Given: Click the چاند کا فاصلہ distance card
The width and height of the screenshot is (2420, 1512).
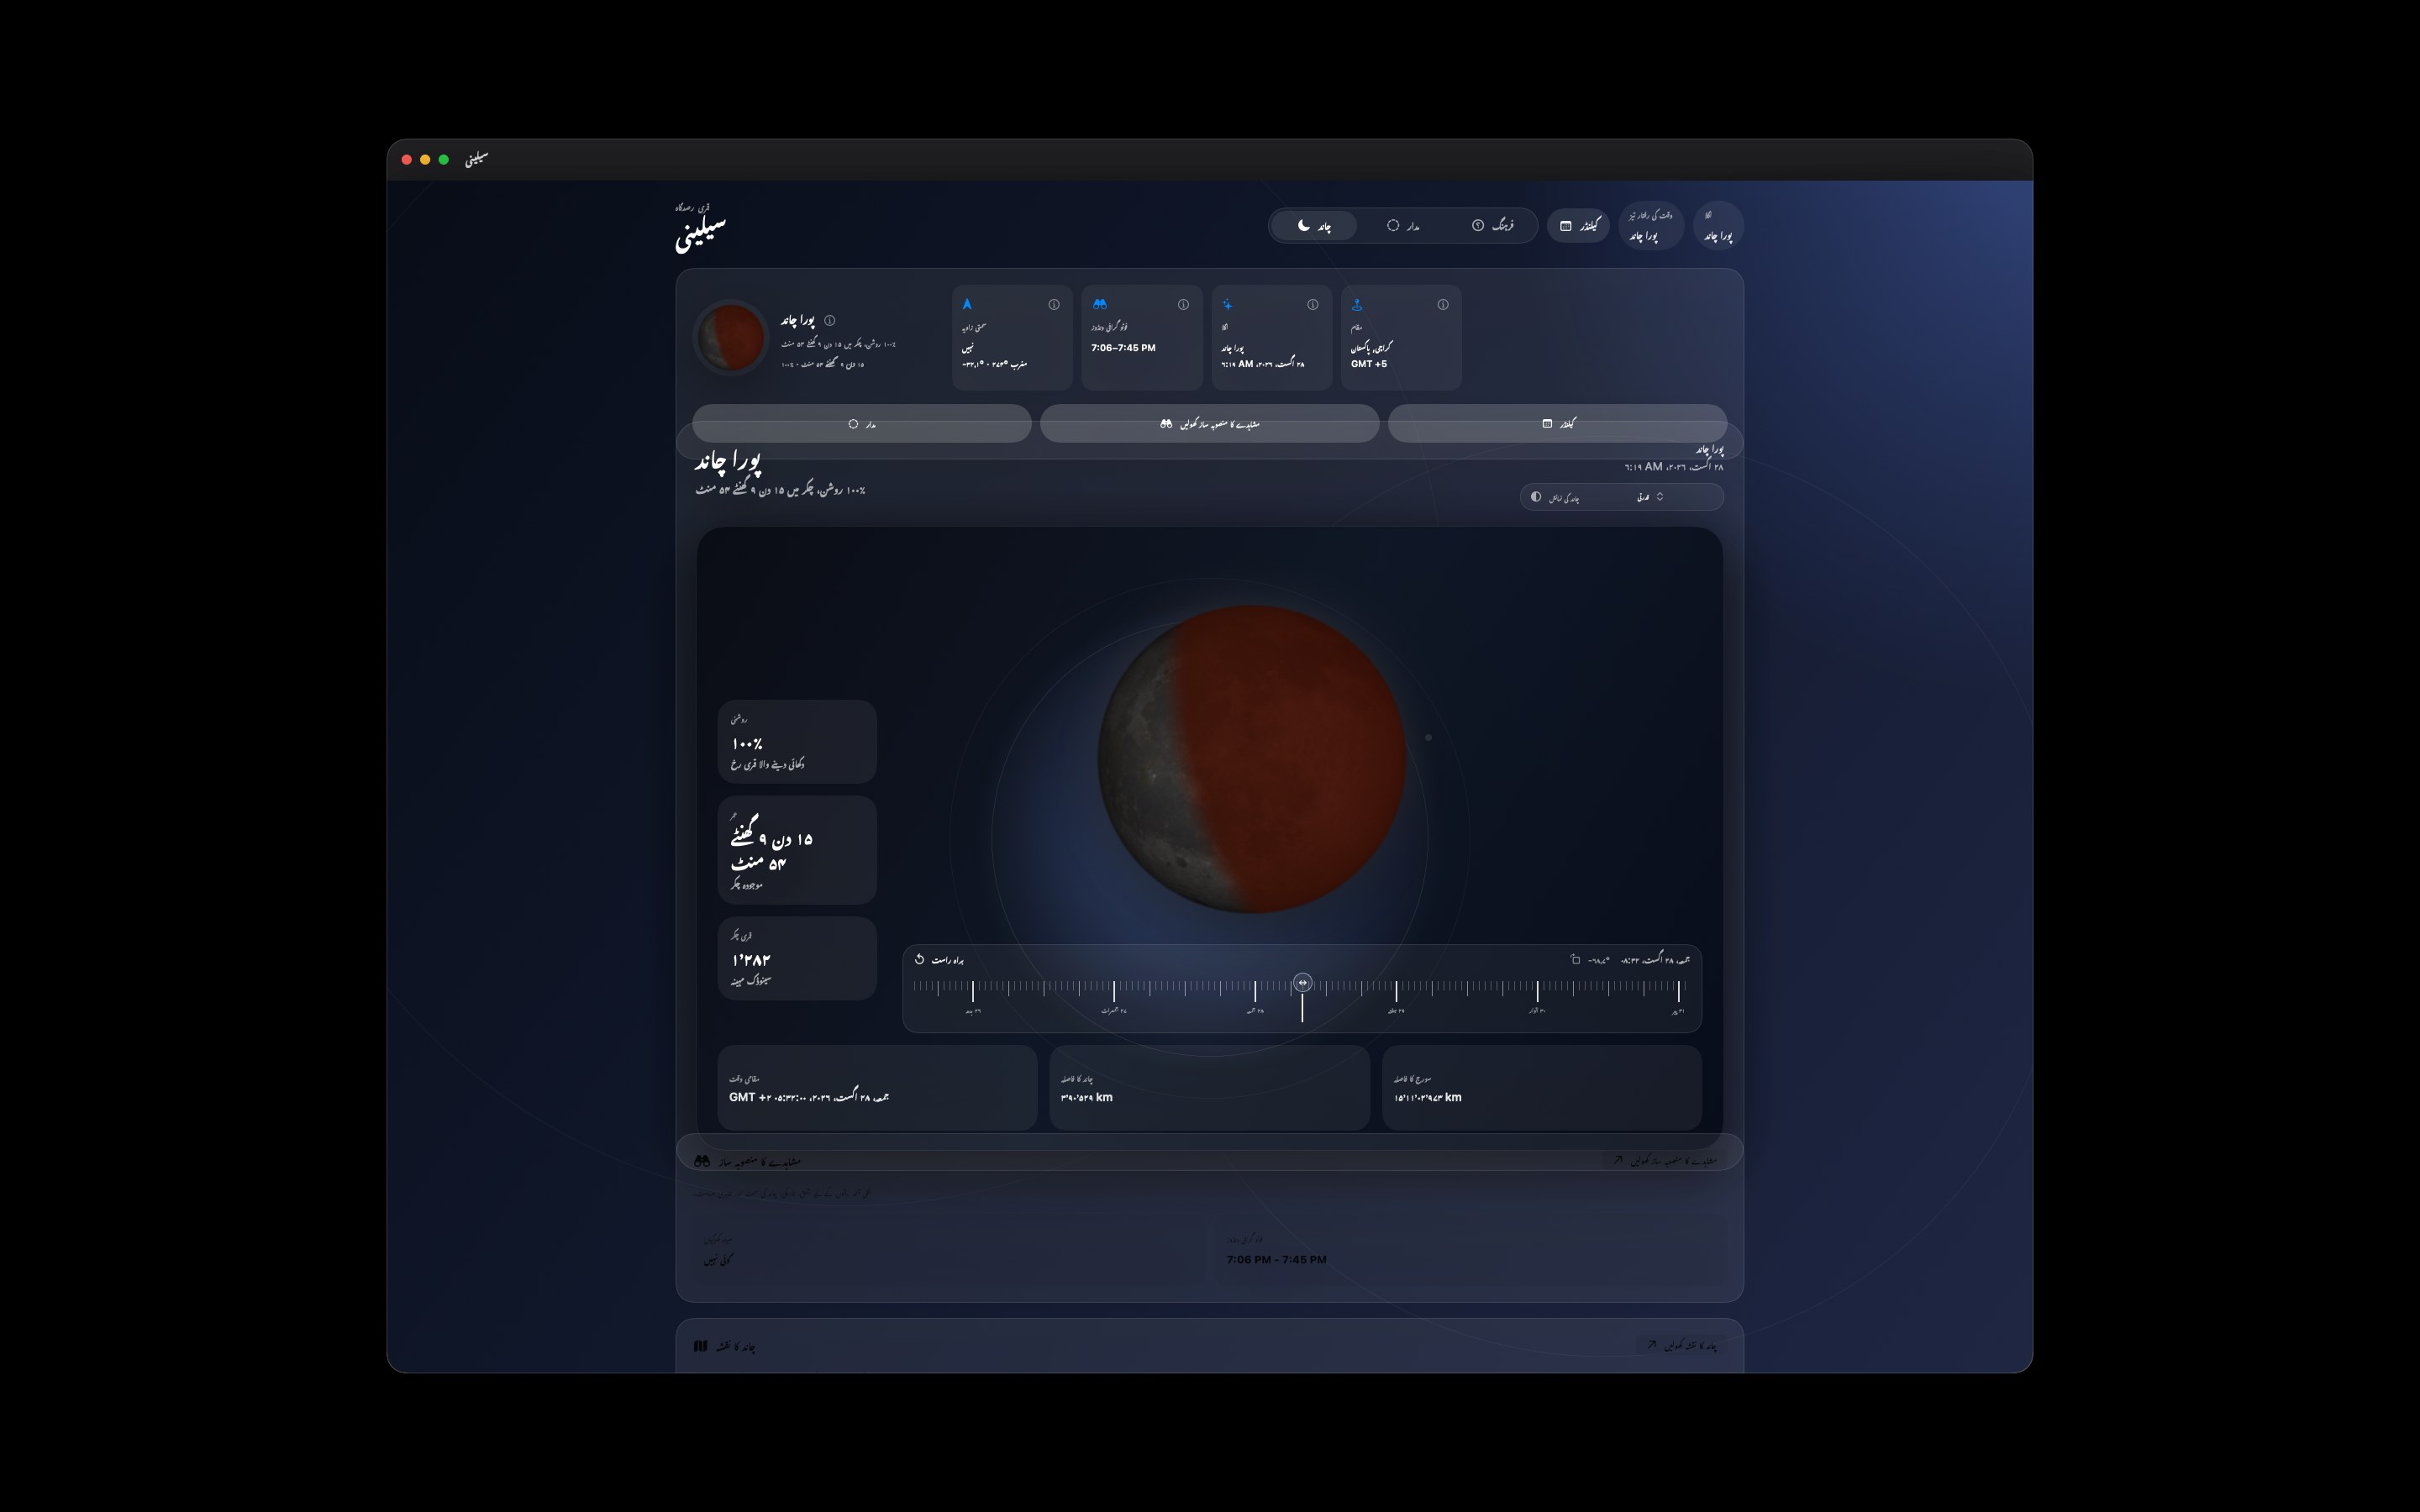Looking at the screenshot, I should 1210,1088.
